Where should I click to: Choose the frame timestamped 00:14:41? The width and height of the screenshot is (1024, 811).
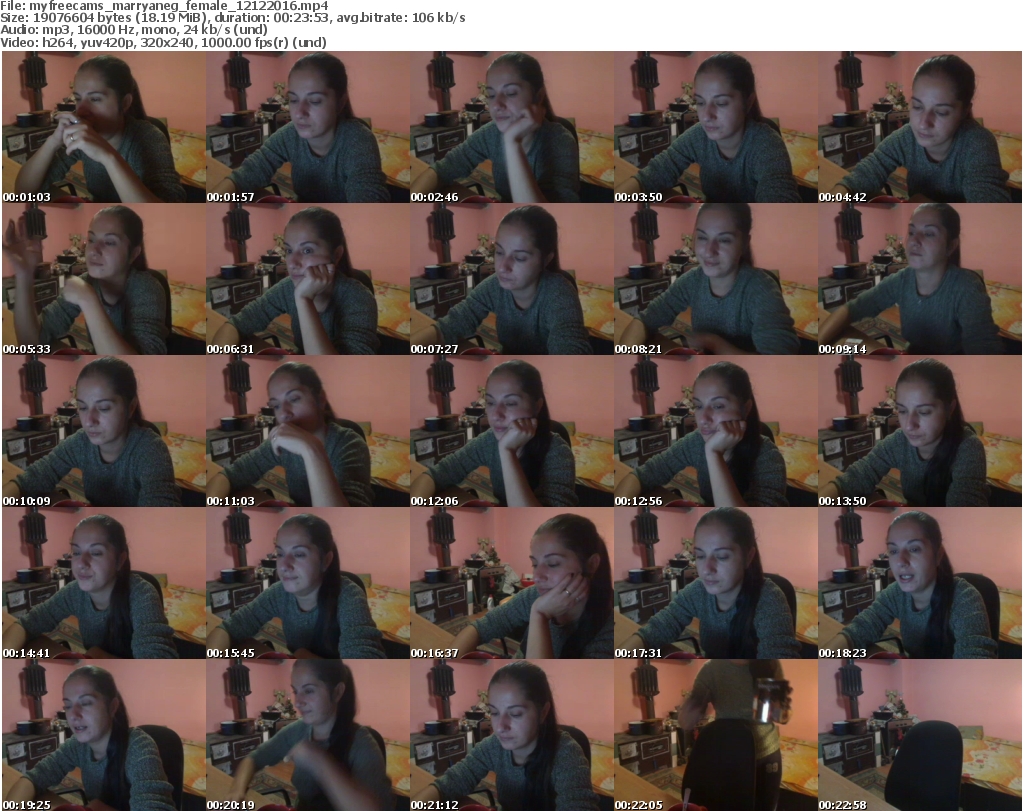104,584
